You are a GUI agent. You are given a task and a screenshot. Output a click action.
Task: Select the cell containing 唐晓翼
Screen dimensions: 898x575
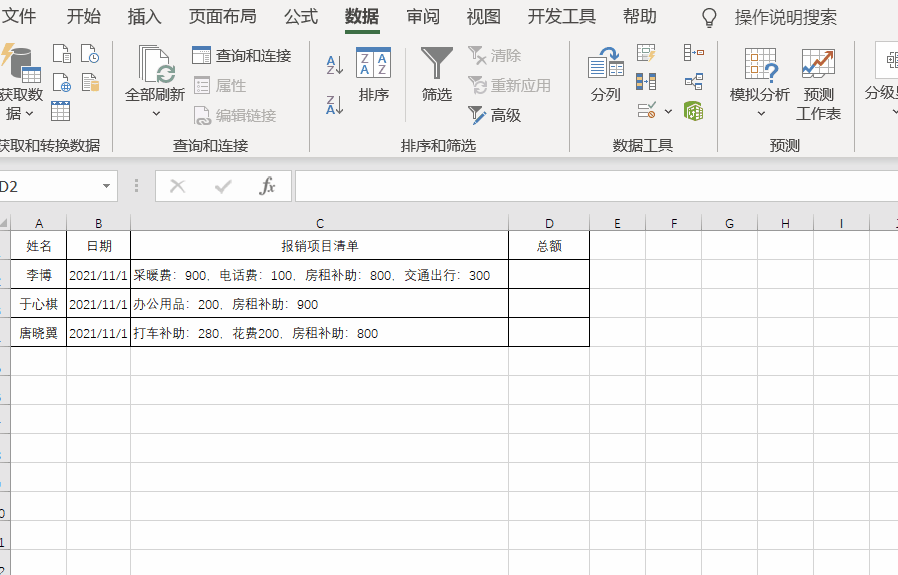tap(39, 333)
